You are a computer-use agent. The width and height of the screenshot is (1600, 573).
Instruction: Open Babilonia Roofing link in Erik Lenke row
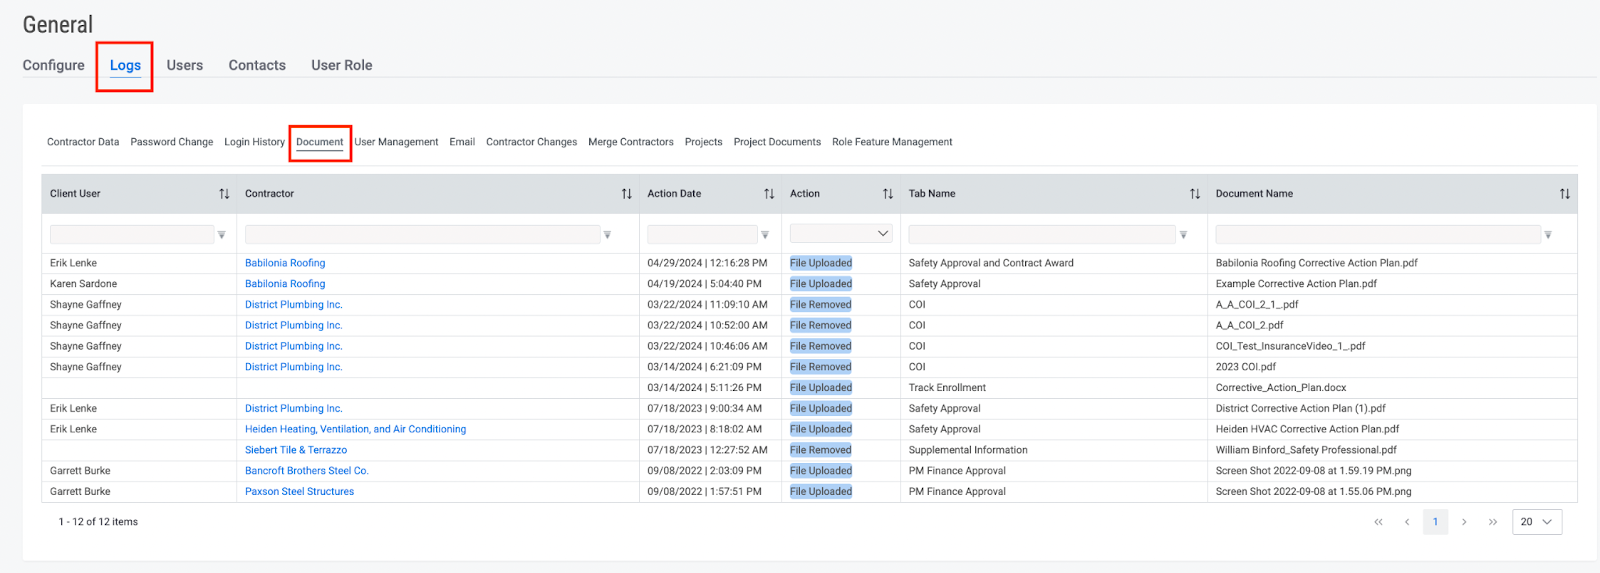point(285,263)
